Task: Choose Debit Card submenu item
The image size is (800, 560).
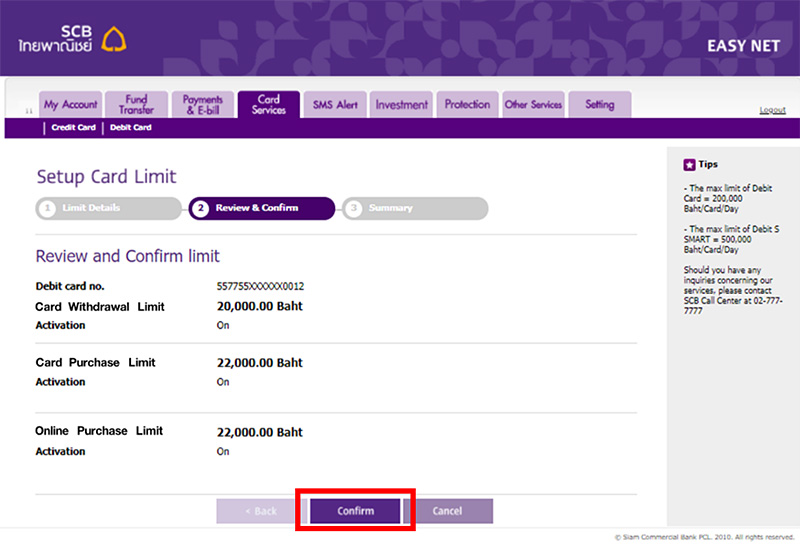Action: (x=131, y=128)
